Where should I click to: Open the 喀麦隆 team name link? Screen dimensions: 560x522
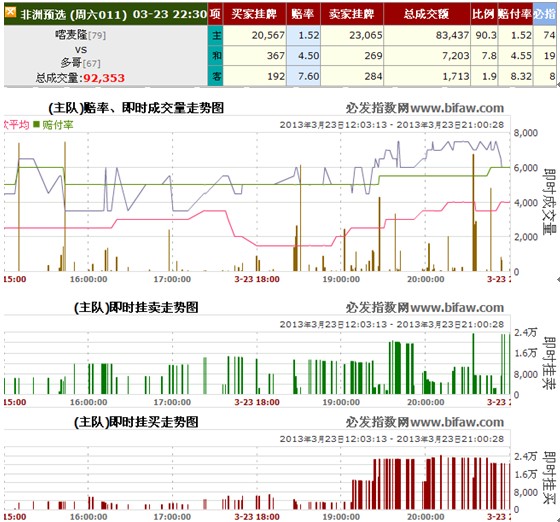tap(71, 35)
